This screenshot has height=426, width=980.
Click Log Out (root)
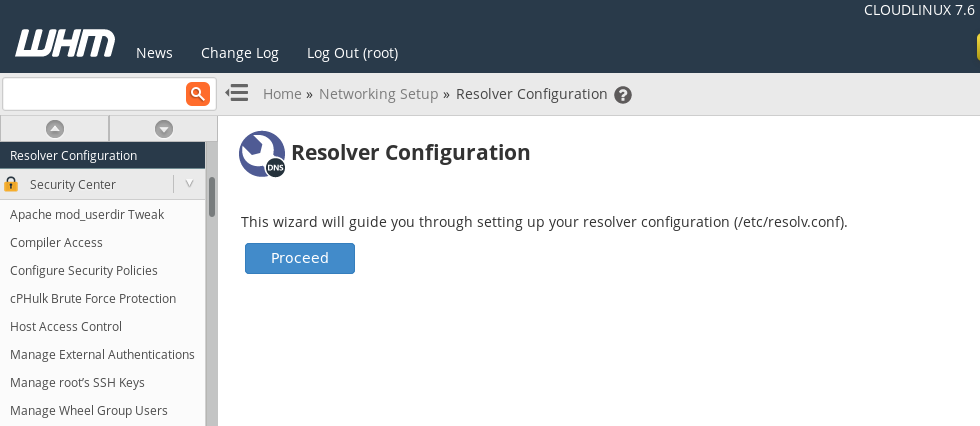[352, 53]
